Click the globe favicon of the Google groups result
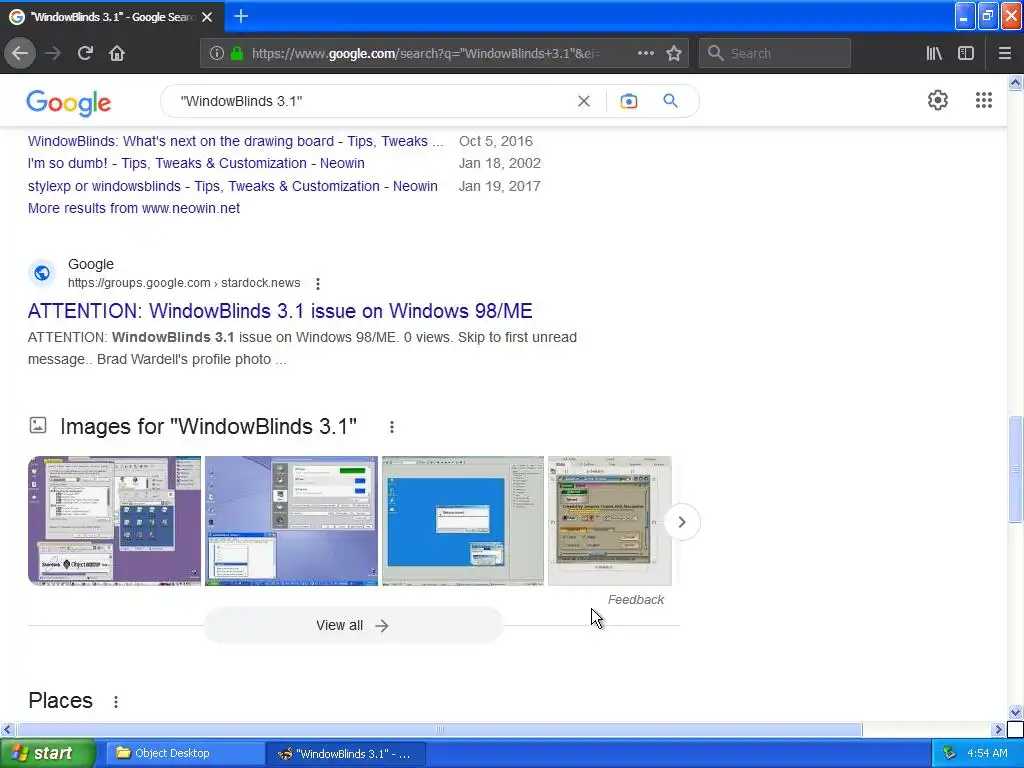This screenshot has width=1024, height=768. point(42,273)
